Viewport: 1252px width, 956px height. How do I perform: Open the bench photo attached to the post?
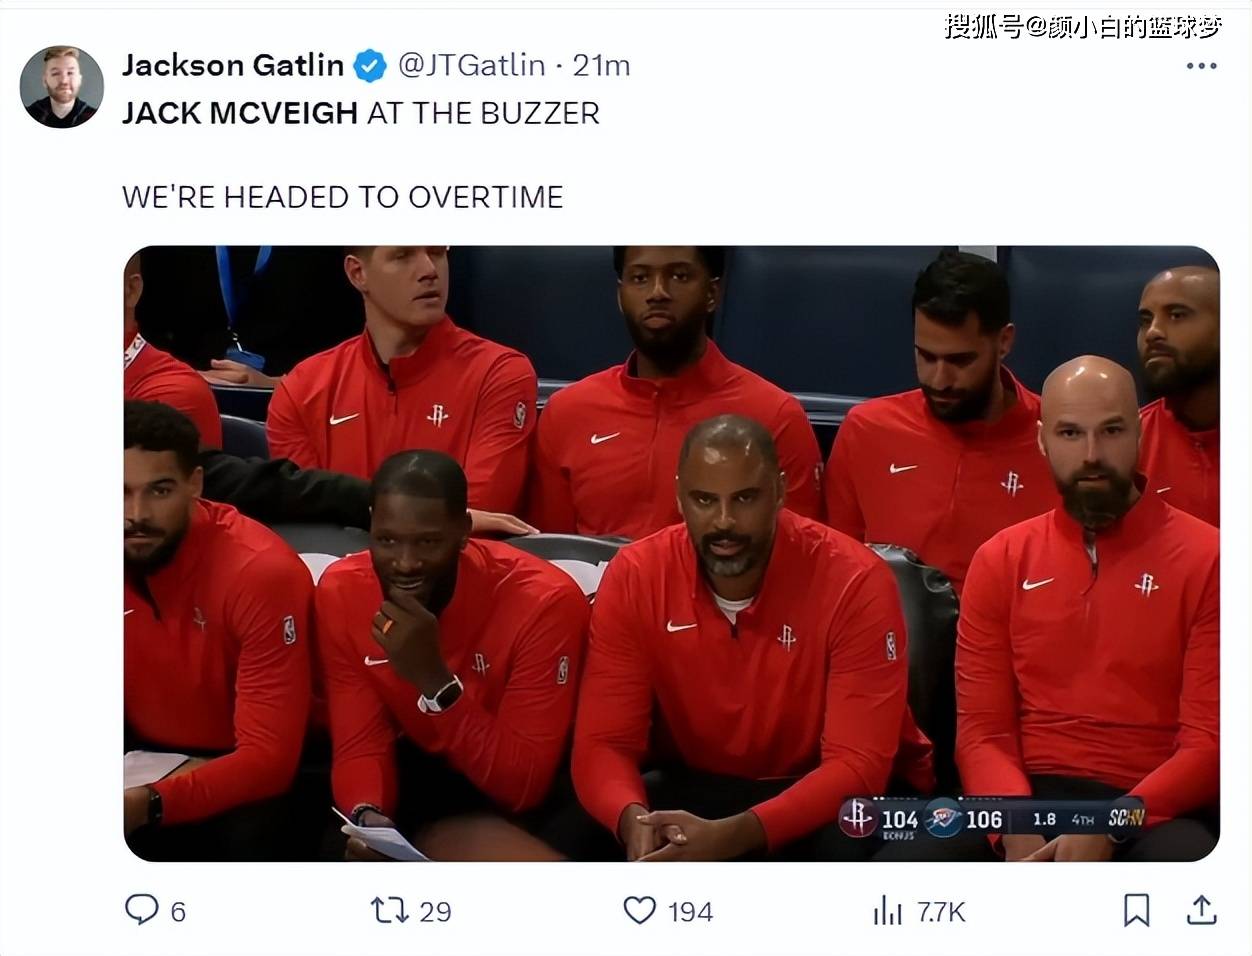671,553
